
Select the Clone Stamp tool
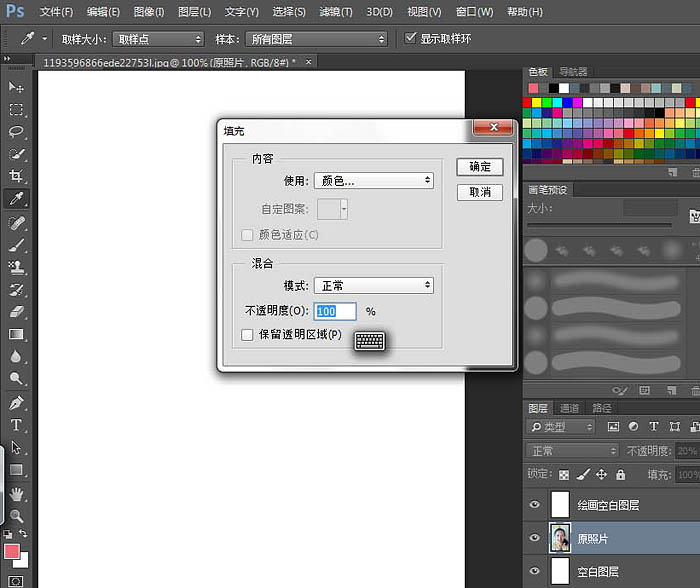tap(17, 267)
